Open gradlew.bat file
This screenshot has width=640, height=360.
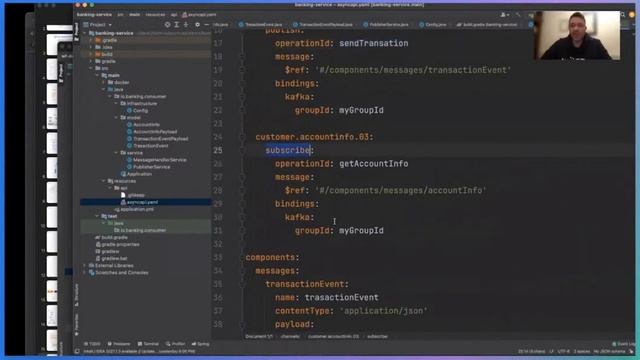pos(111,258)
